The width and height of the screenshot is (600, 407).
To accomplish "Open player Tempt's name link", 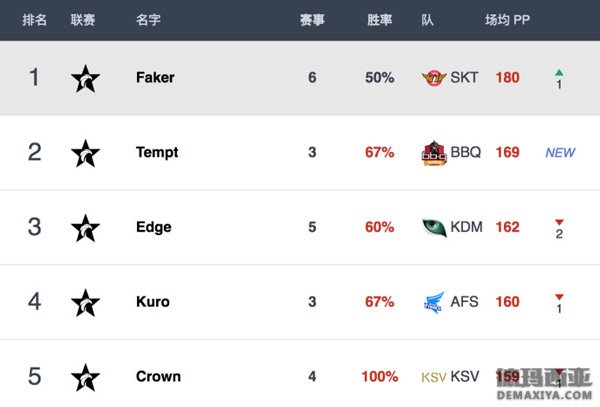I will tap(157, 153).
